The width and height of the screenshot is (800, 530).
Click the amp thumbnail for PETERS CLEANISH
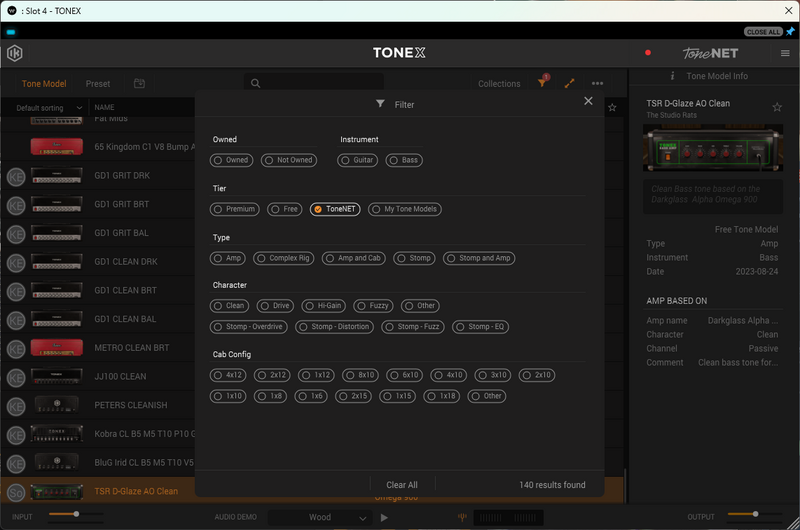[x=57, y=405]
